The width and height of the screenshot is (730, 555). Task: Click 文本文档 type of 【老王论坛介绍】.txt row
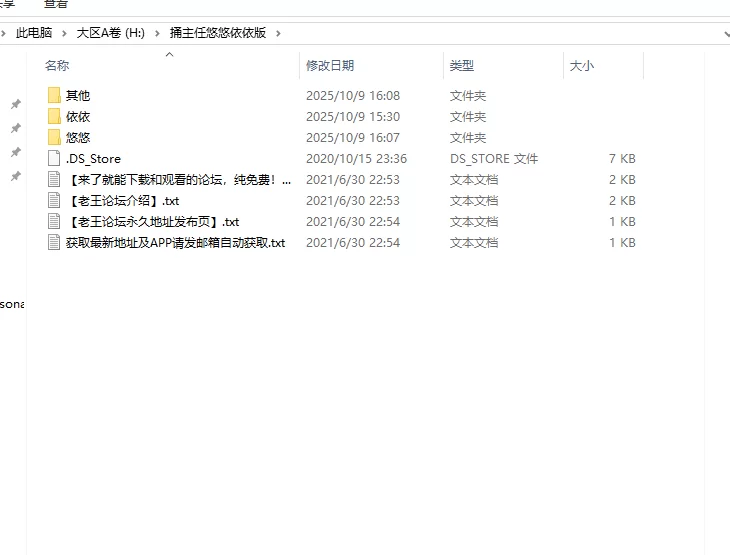click(x=474, y=200)
